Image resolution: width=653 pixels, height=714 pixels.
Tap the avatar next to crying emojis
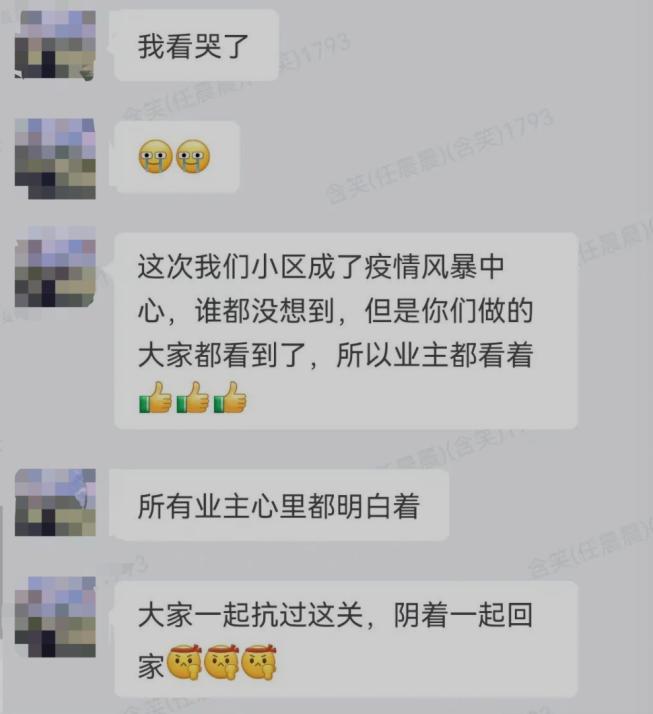[55, 159]
